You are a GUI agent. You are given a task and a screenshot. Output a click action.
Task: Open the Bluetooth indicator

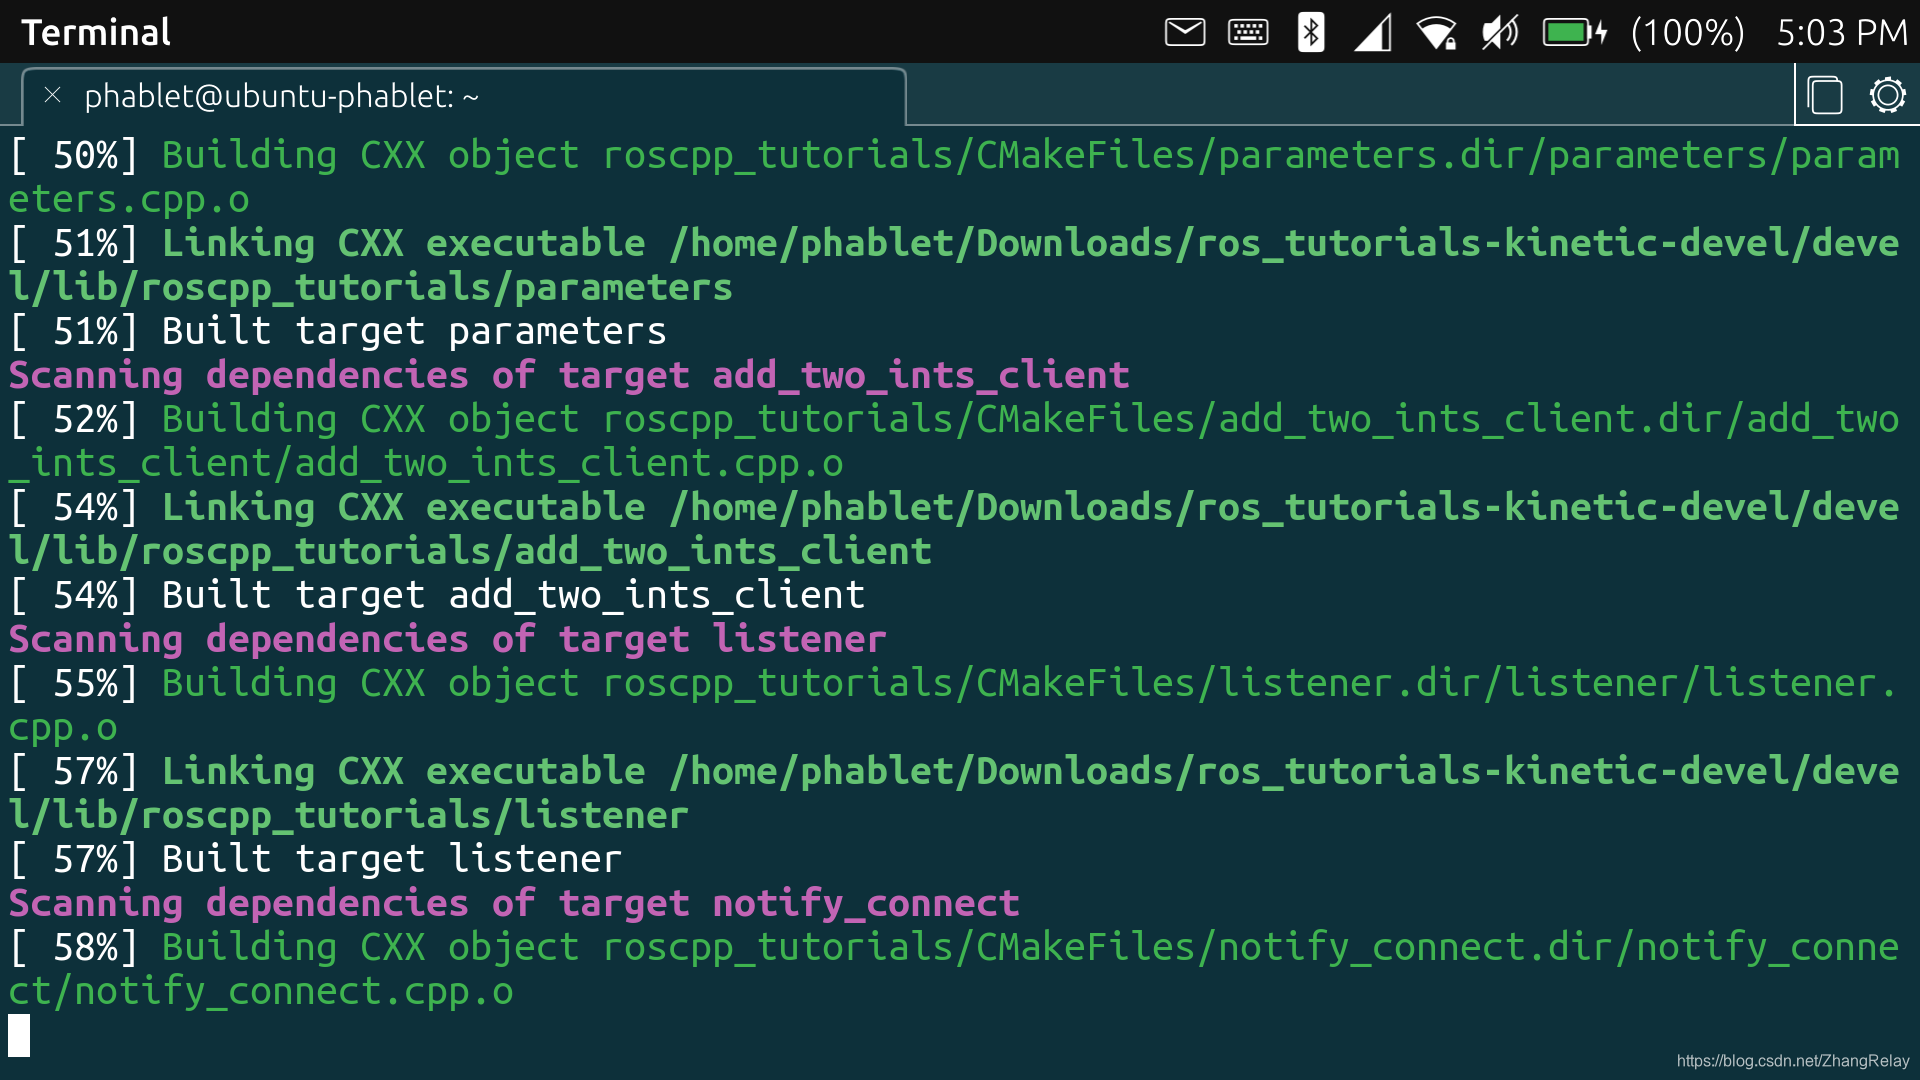[x=1310, y=32]
